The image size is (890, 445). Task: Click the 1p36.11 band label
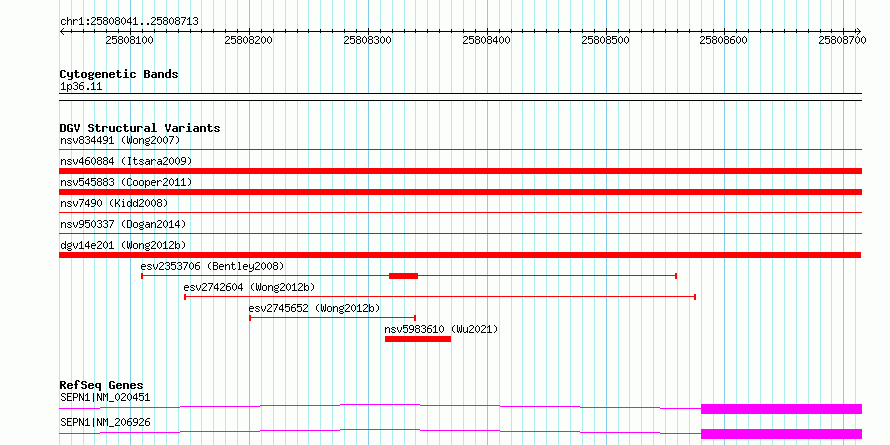click(x=81, y=87)
